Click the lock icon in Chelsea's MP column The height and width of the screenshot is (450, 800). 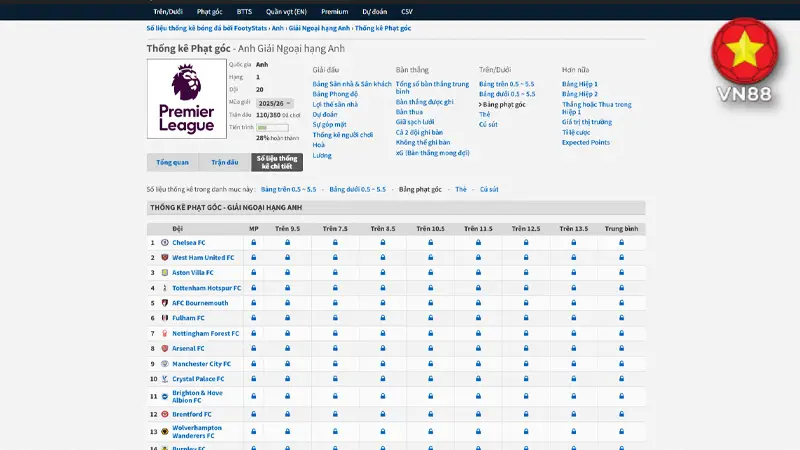coord(254,242)
